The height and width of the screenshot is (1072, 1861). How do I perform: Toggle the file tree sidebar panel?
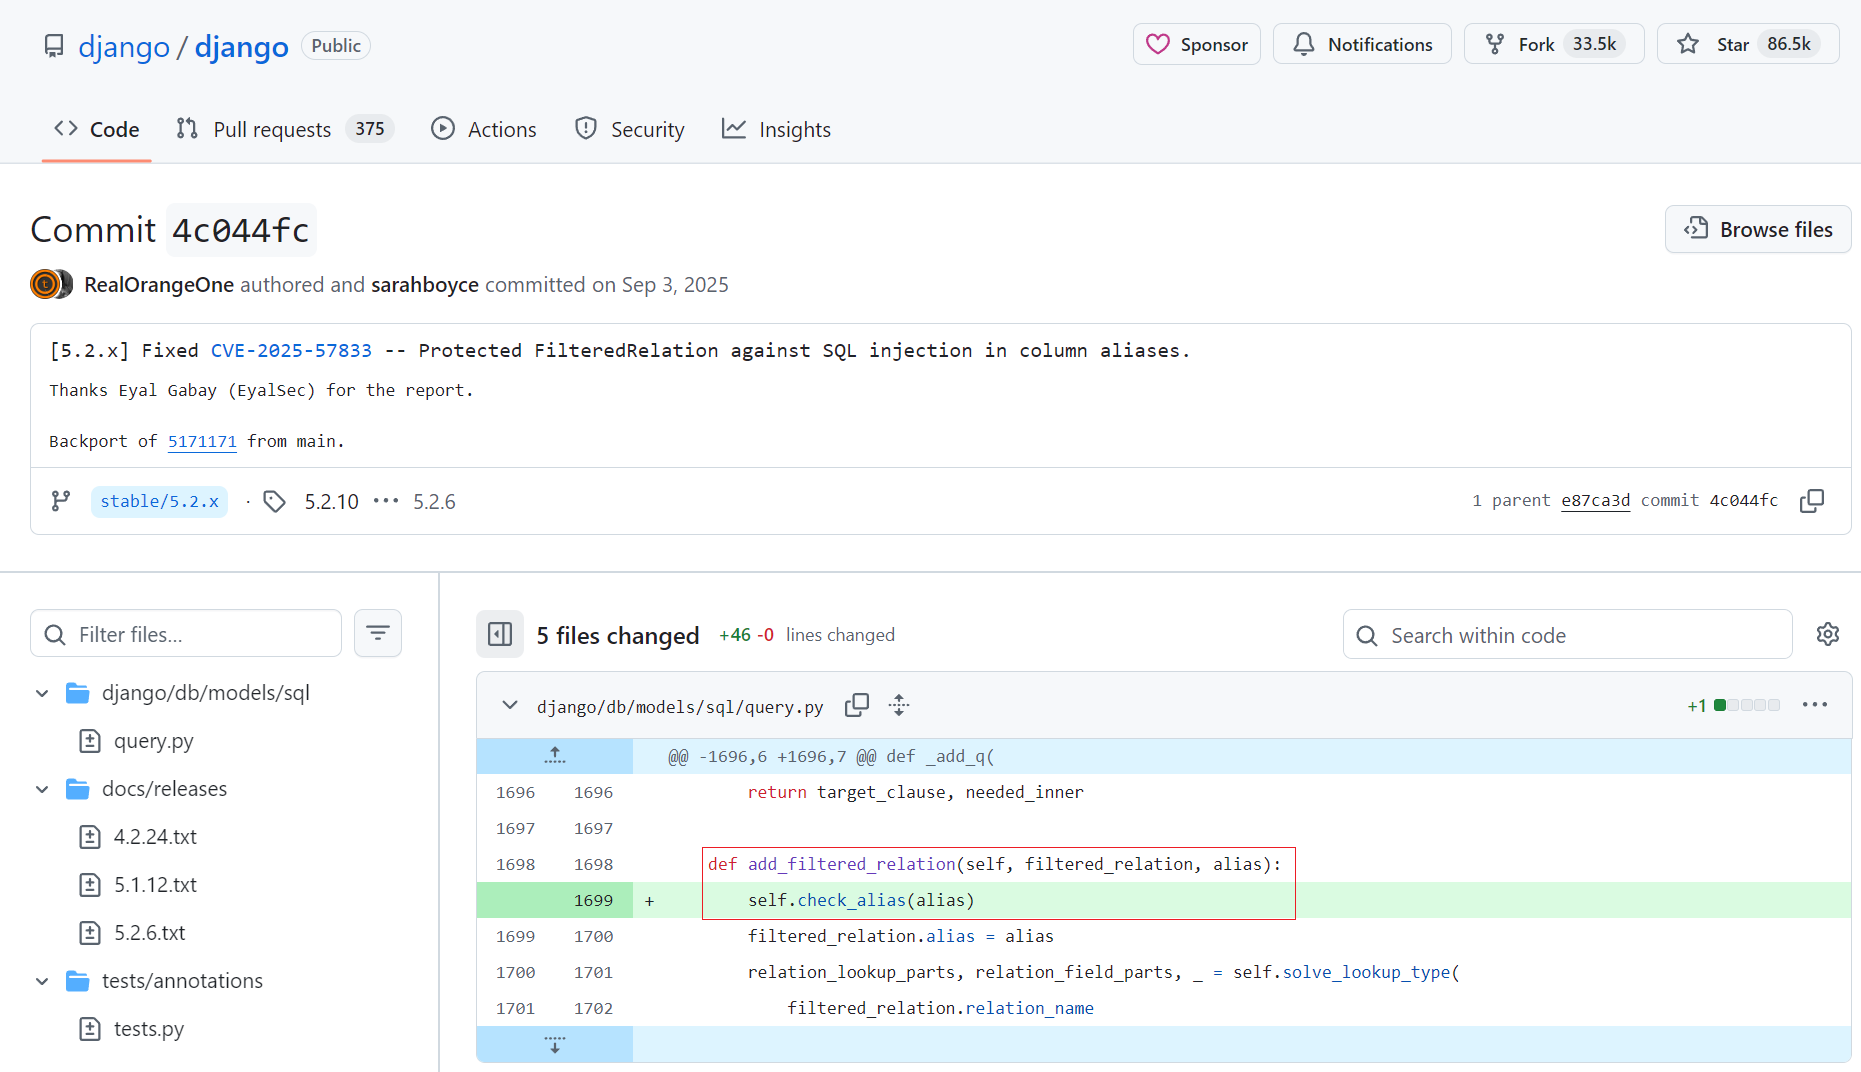[500, 634]
